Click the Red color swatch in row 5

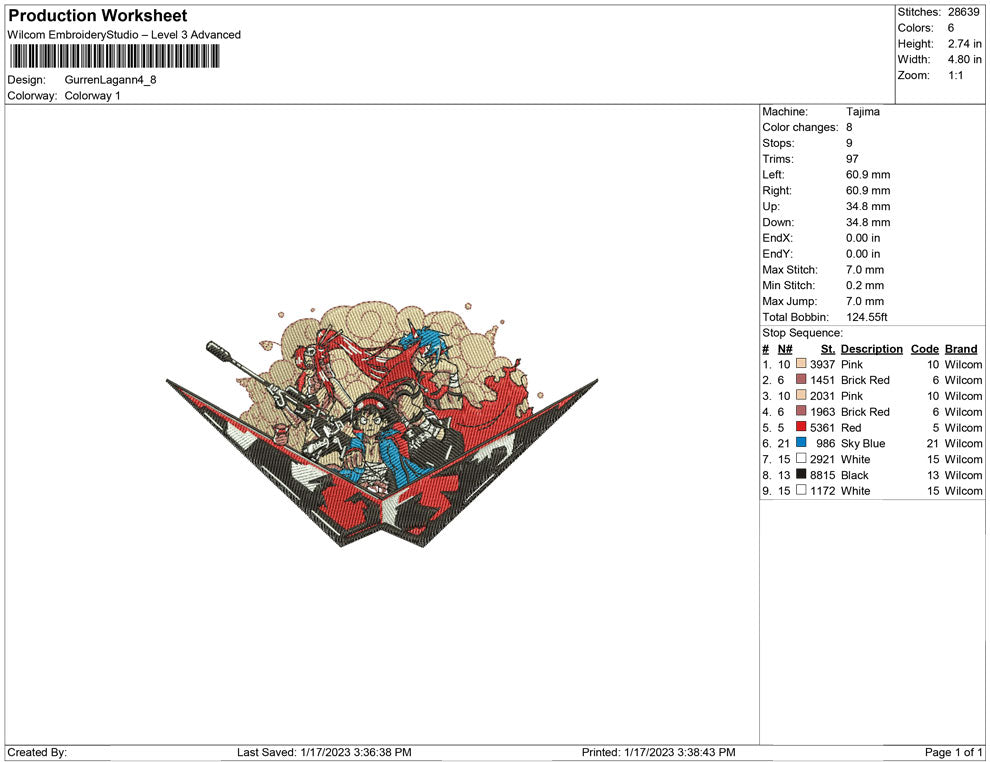(x=801, y=427)
